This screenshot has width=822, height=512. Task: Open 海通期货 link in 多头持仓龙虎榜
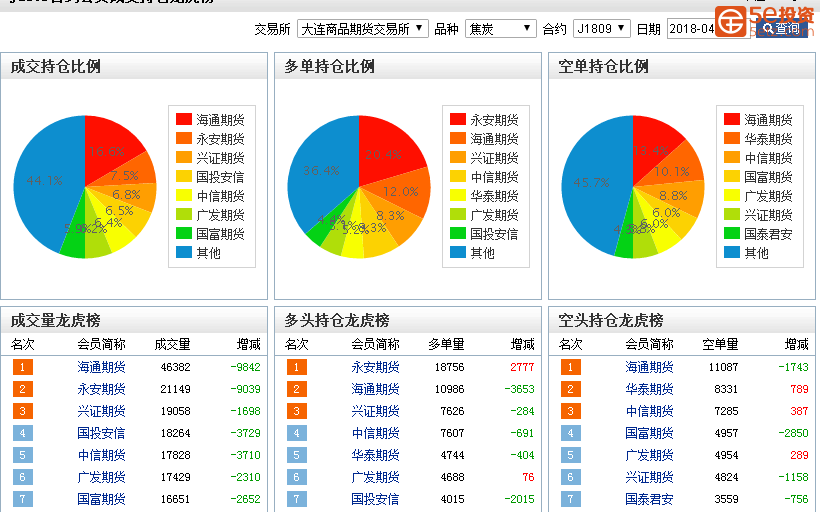375,389
